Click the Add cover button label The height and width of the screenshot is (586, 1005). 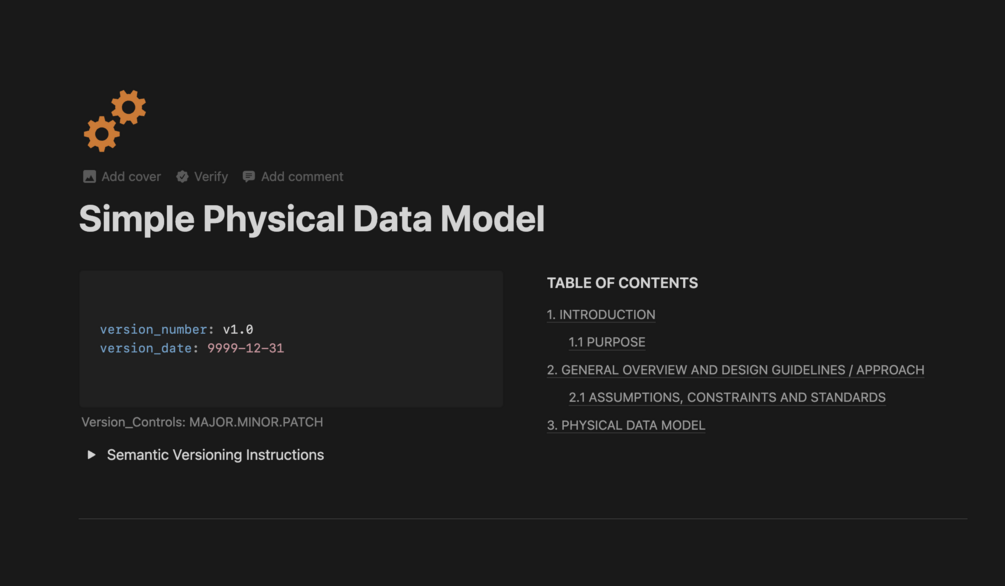131,177
